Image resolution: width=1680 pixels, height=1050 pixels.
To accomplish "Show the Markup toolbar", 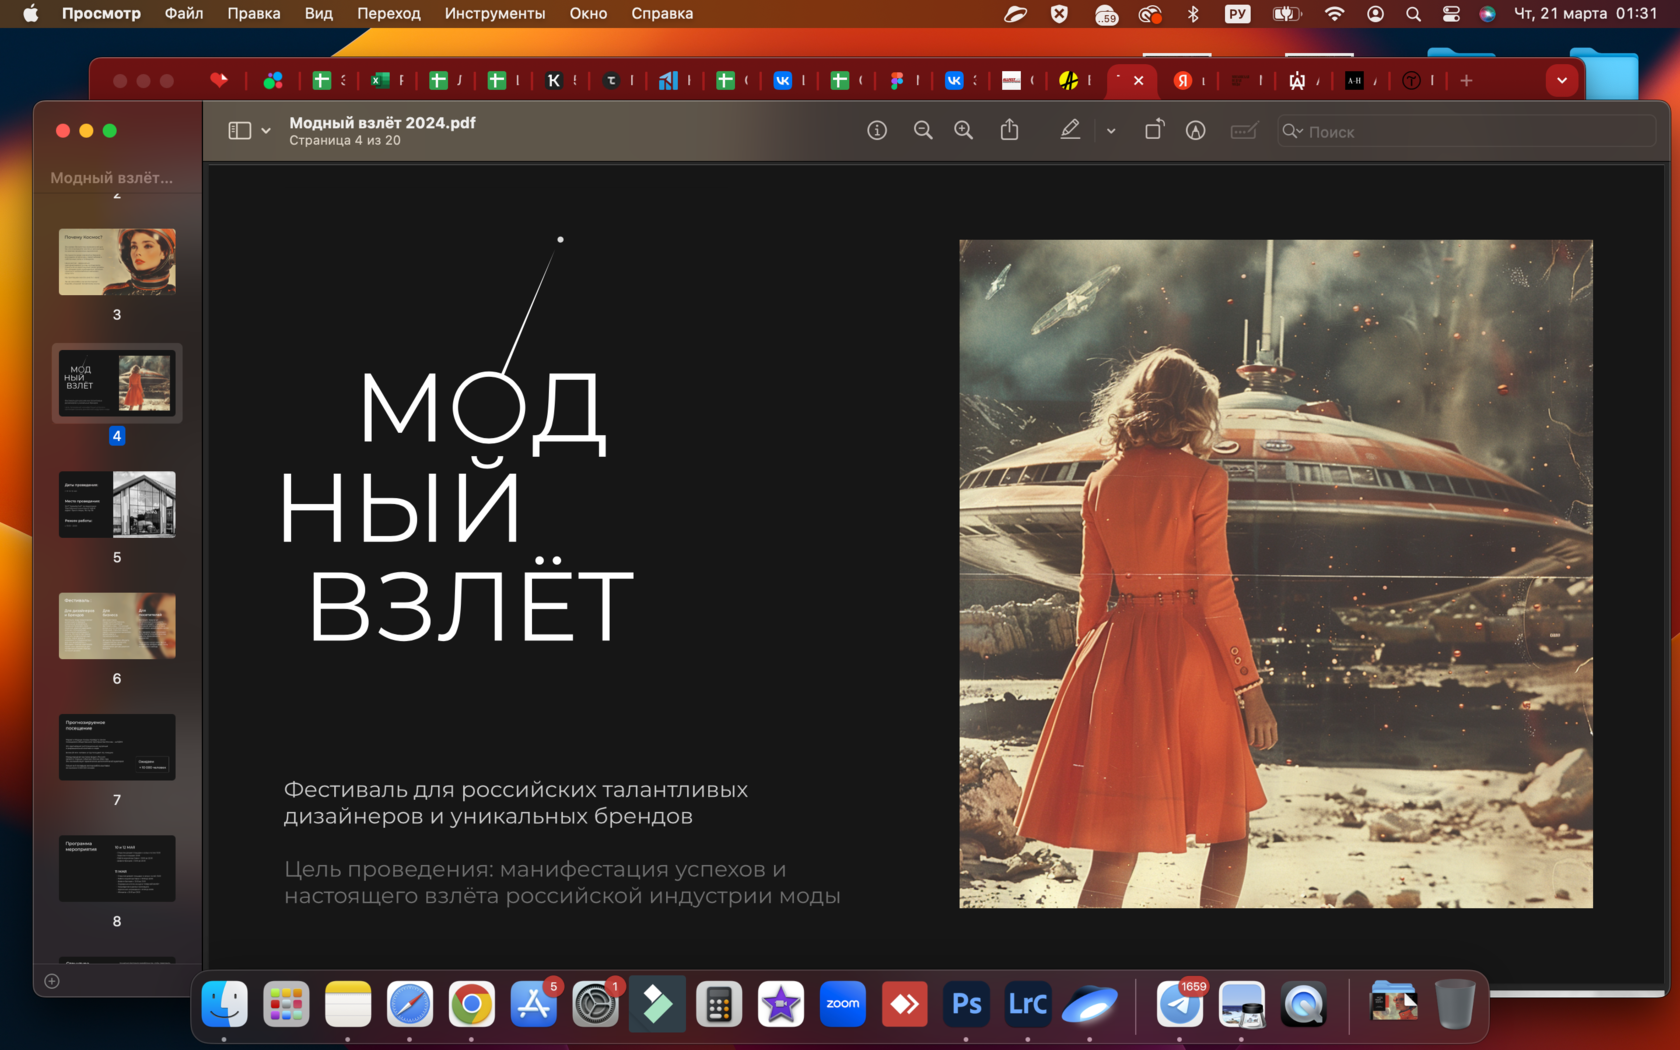I will point(1196,131).
